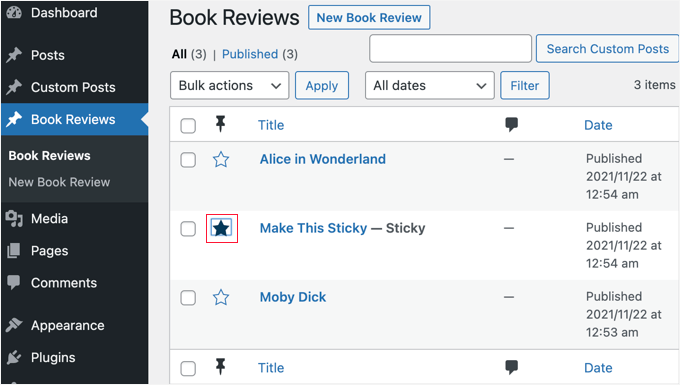Click the comment dash in Alice in Wonderland row
The height and width of the screenshot is (385, 680).
(509, 159)
